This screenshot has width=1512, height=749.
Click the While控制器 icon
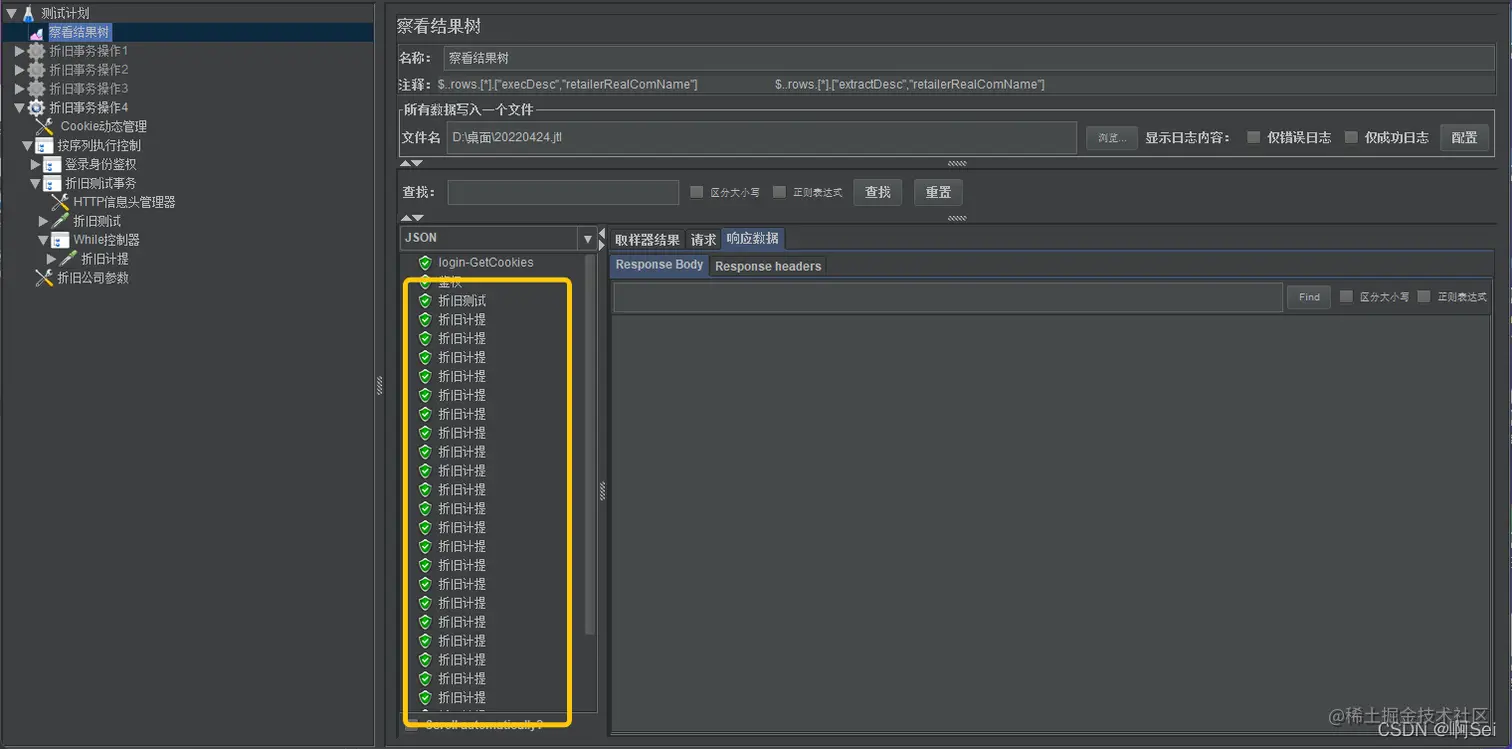(x=60, y=240)
